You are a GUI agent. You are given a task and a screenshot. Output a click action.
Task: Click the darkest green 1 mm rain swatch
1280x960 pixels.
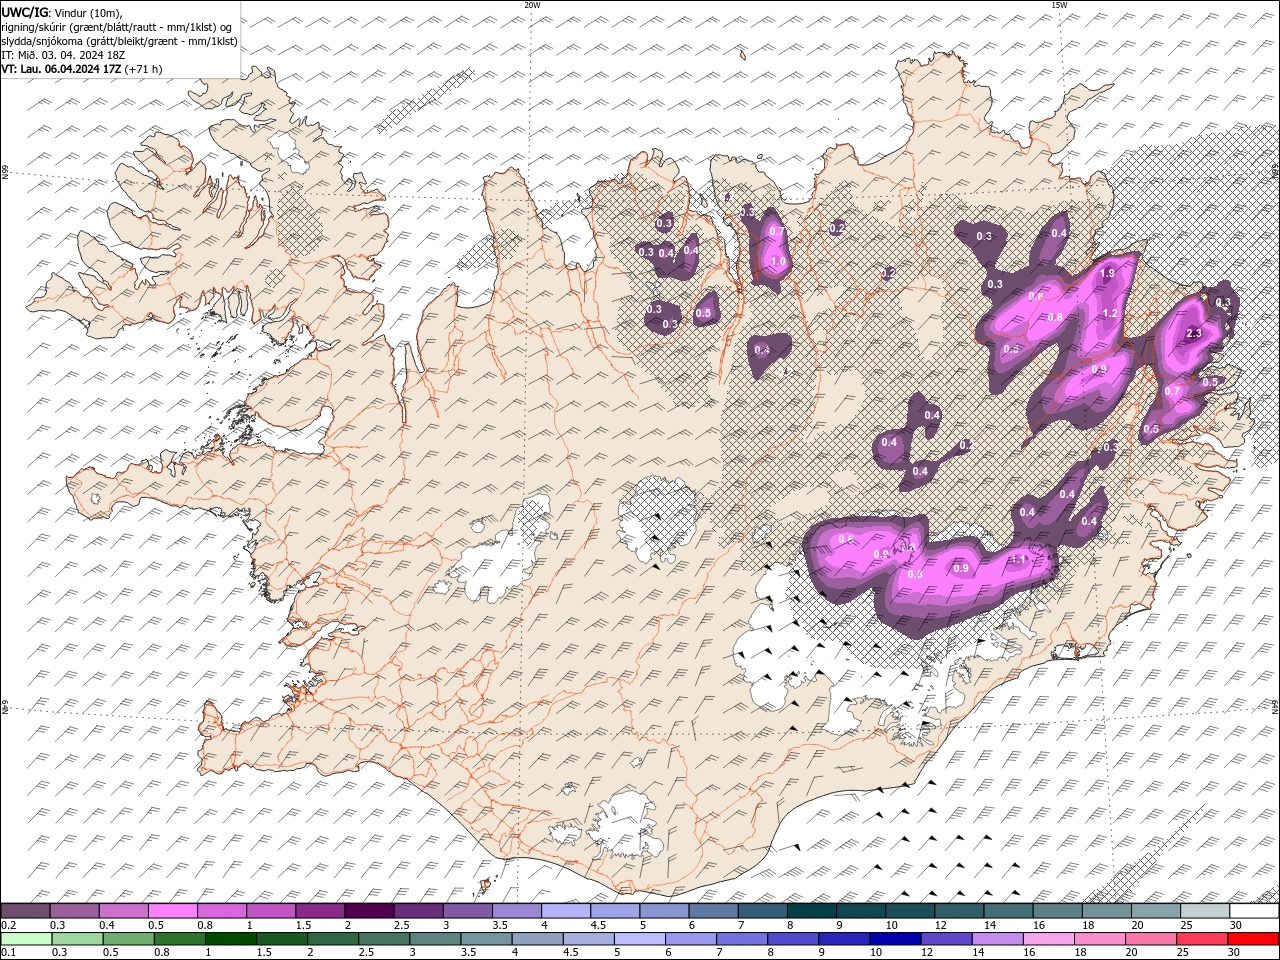[x=231, y=939]
